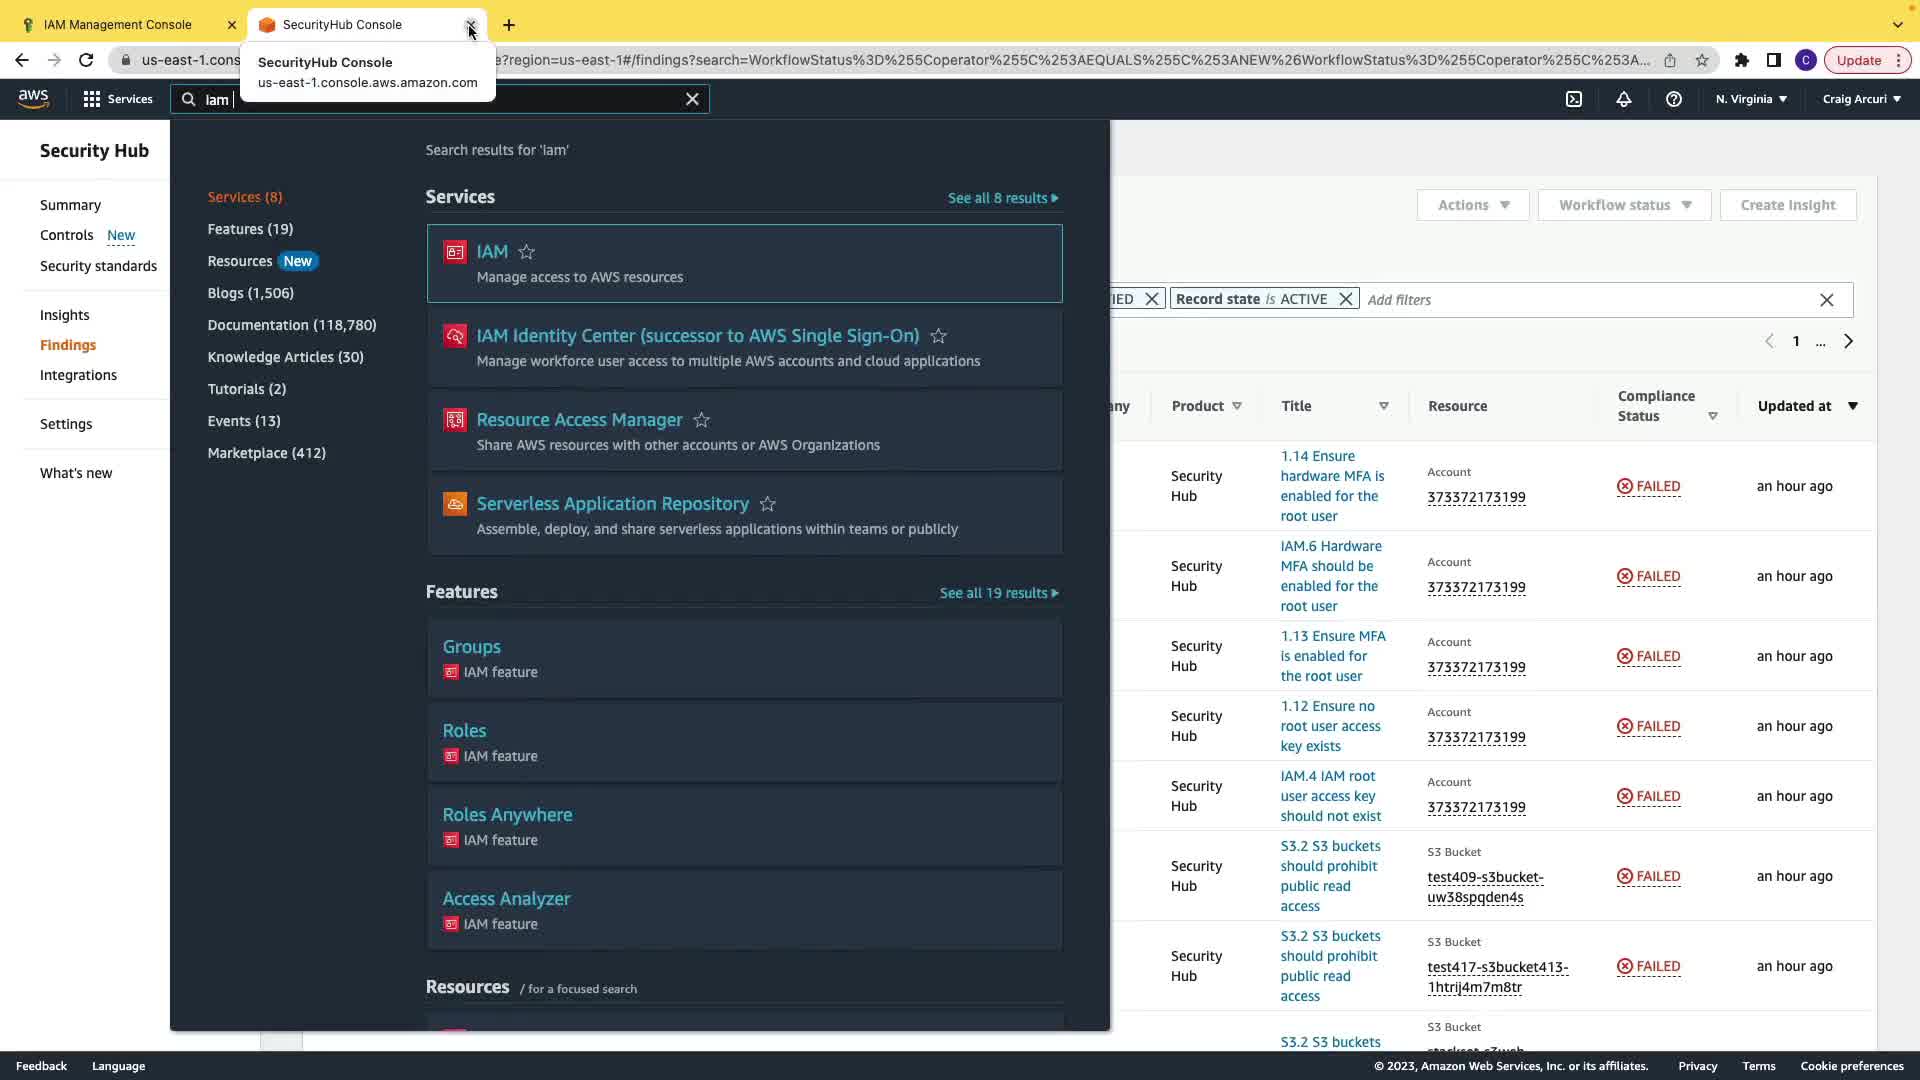Open the notifications bell icon

pyautogui.click(x=1623, y=99)
